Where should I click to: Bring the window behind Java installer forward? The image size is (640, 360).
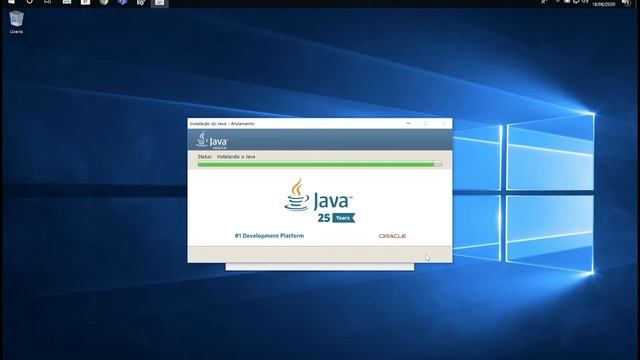point(320,267)
